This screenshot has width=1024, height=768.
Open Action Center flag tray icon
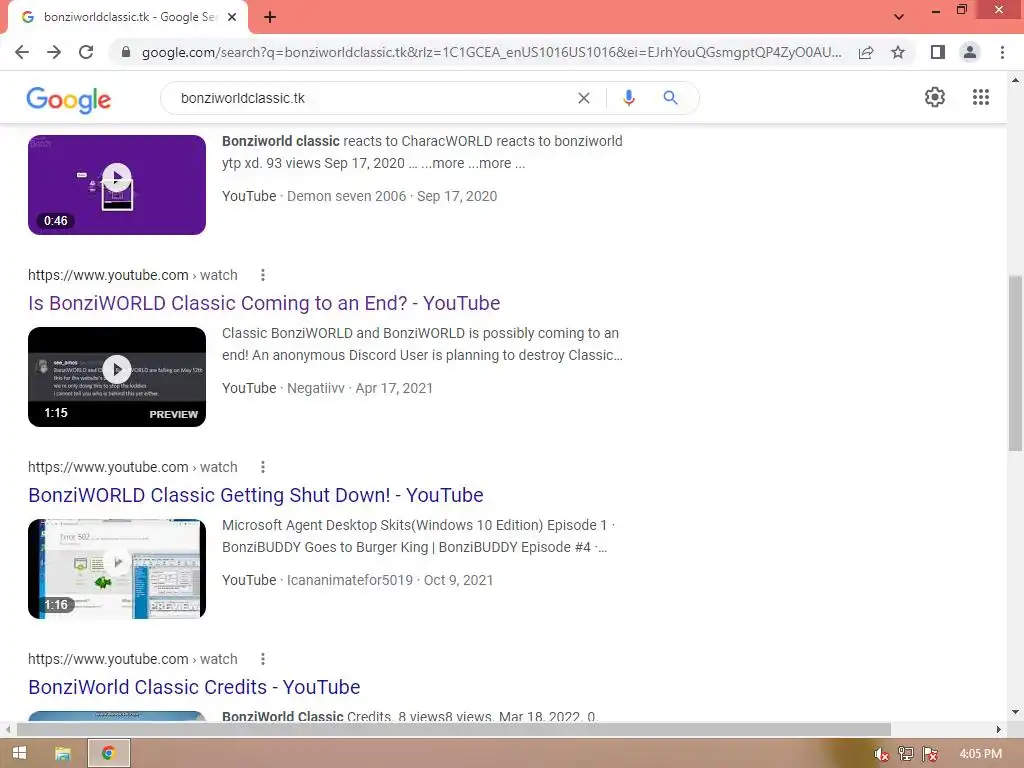[930, 754]
